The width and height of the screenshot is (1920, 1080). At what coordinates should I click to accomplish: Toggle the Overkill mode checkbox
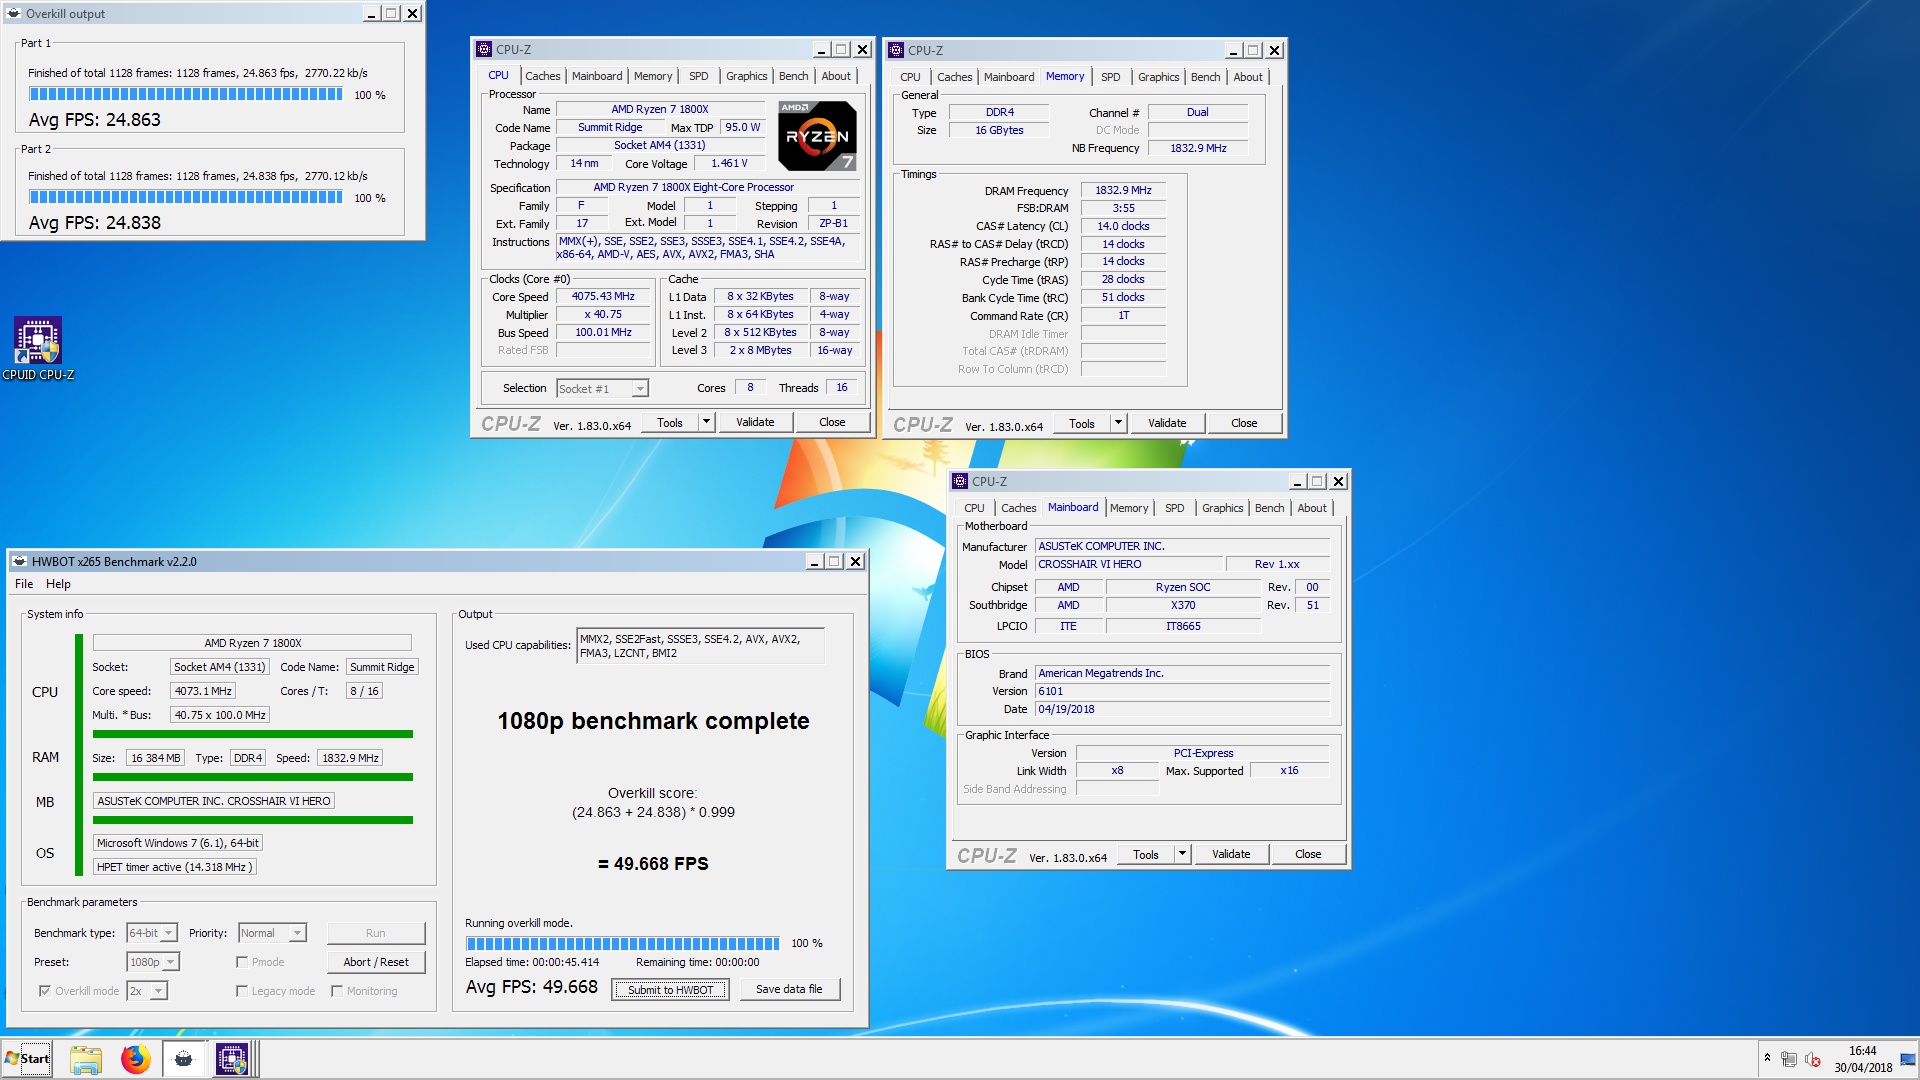(44, 991)
